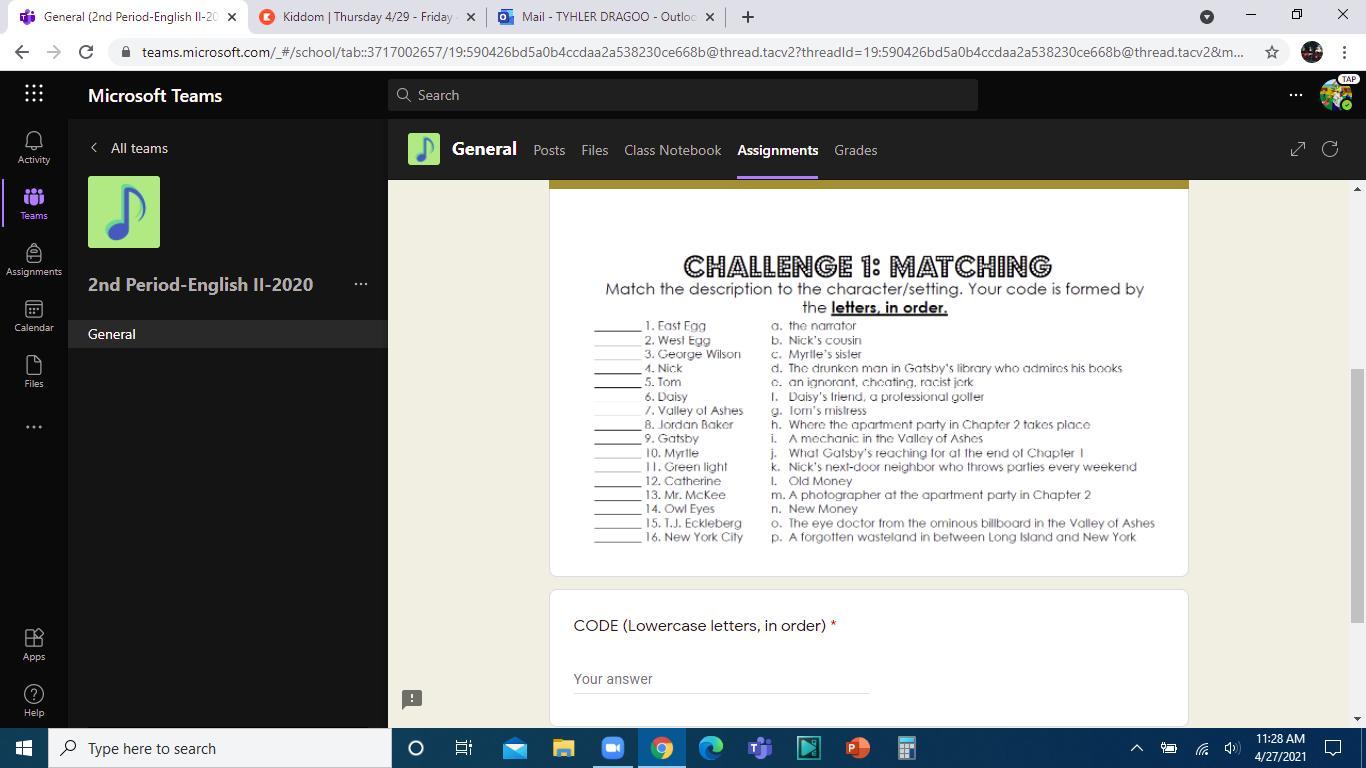
Task: Open the volume control in system tray
Action: (1232, 748)
